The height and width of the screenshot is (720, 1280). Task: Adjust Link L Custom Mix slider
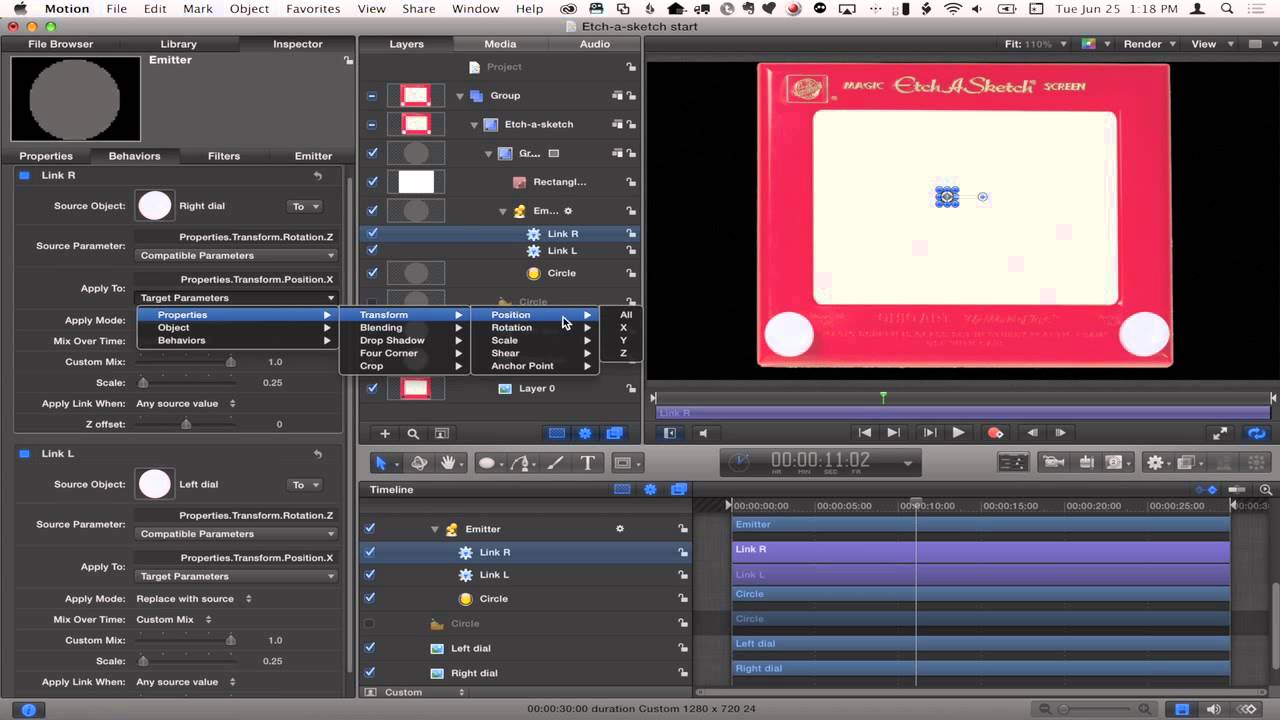(231, 640)
